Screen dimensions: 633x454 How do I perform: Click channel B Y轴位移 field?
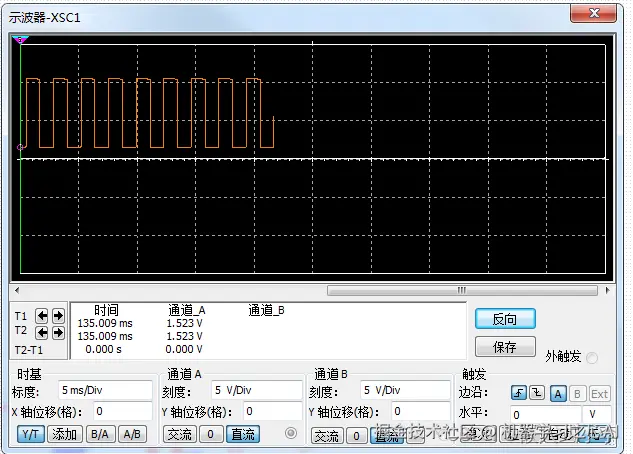point(421,411)
